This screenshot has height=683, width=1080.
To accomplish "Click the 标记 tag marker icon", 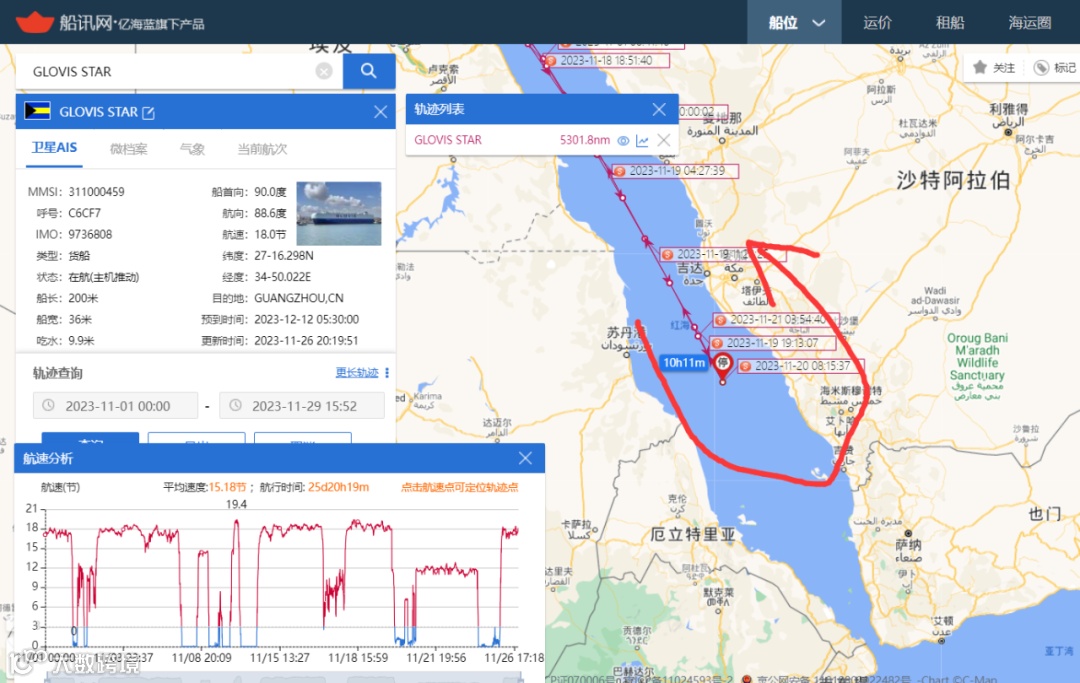I will (x=1041, y=67).
